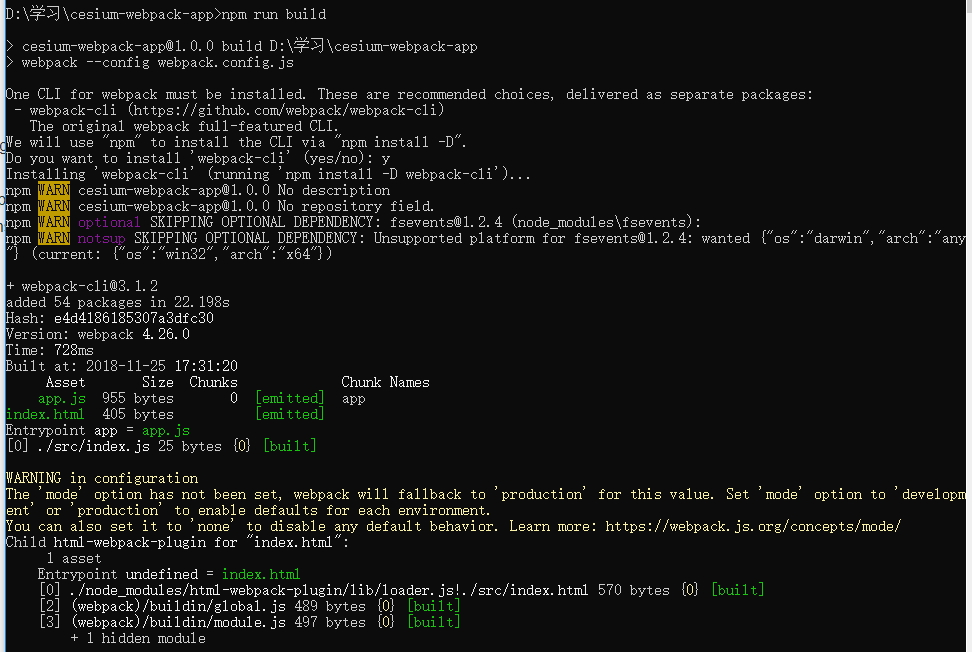Click the 'Chunk Names' column header

tap(385, 382)
